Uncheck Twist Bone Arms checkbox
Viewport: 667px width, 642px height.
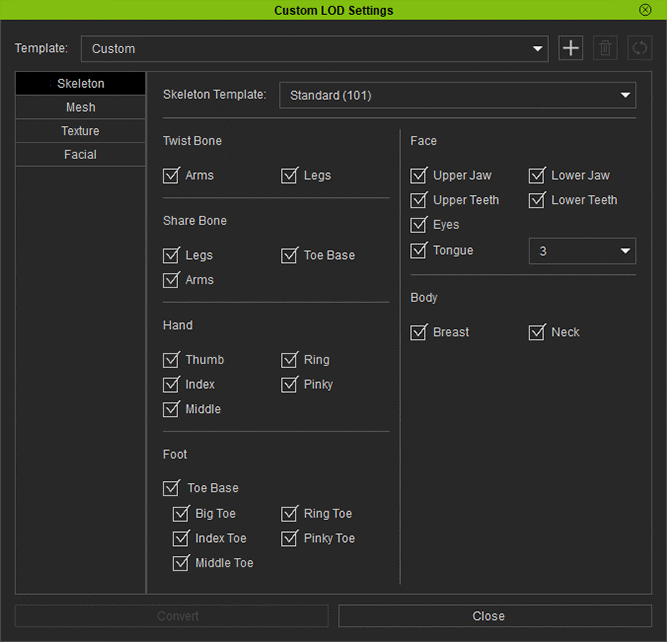click(x=171, y=176)
